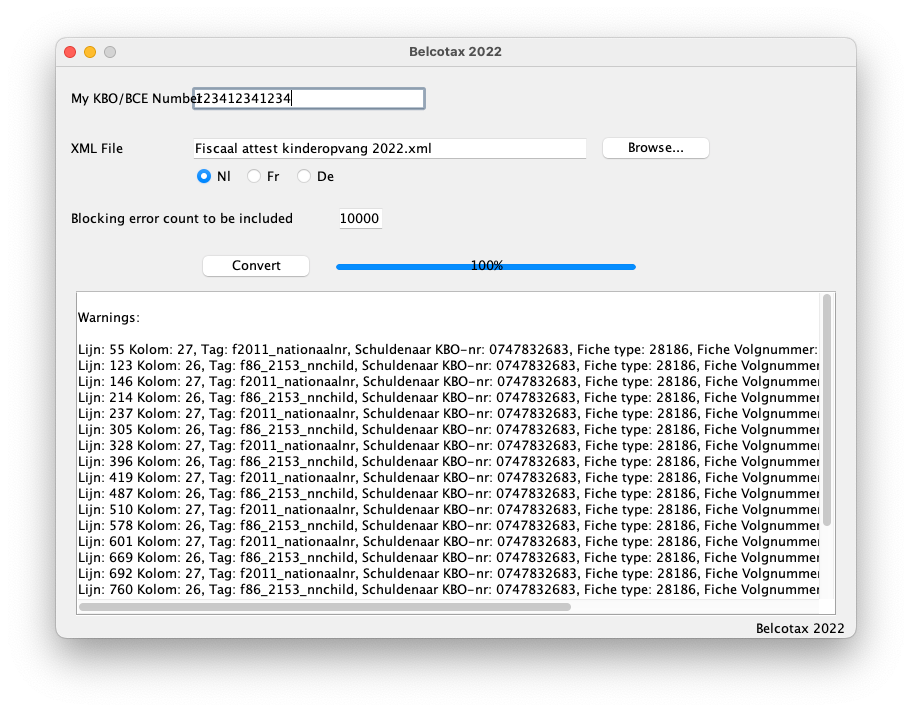Click the Warnings: heading in the output
Screen dimensions: 912x712
(109, 318)
